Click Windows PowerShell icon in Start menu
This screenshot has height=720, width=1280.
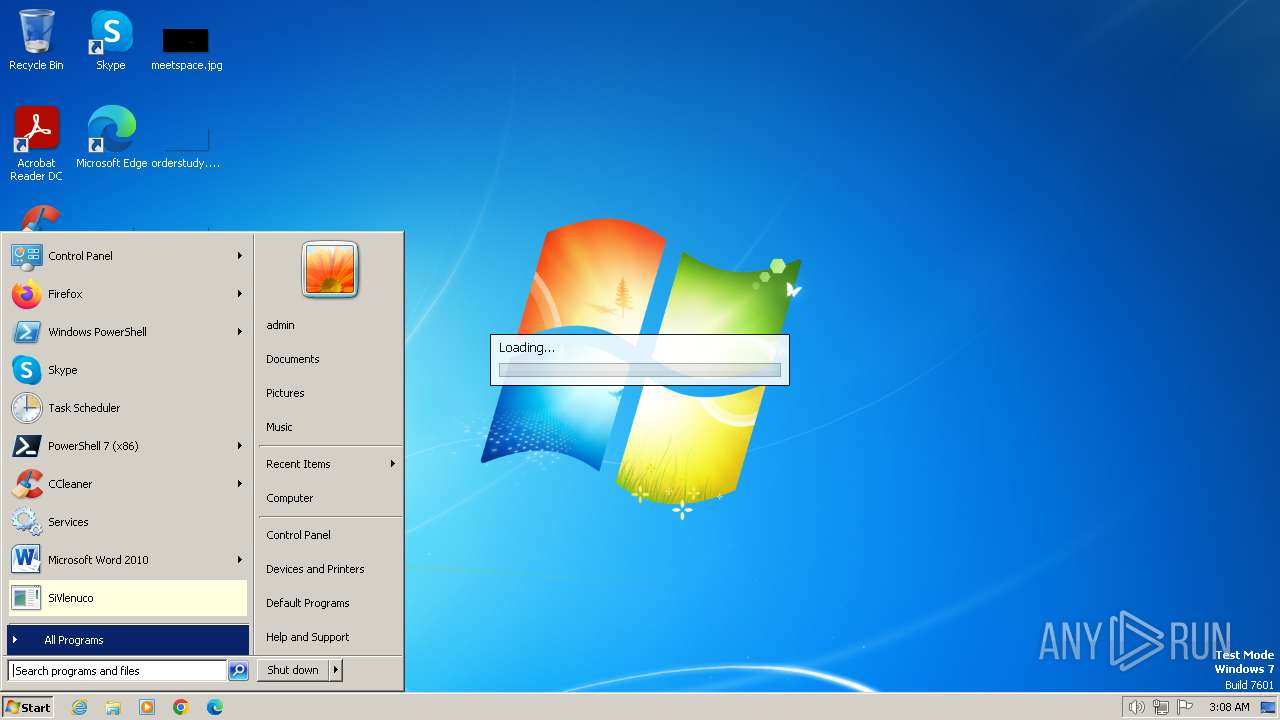[x=26, y=332]
